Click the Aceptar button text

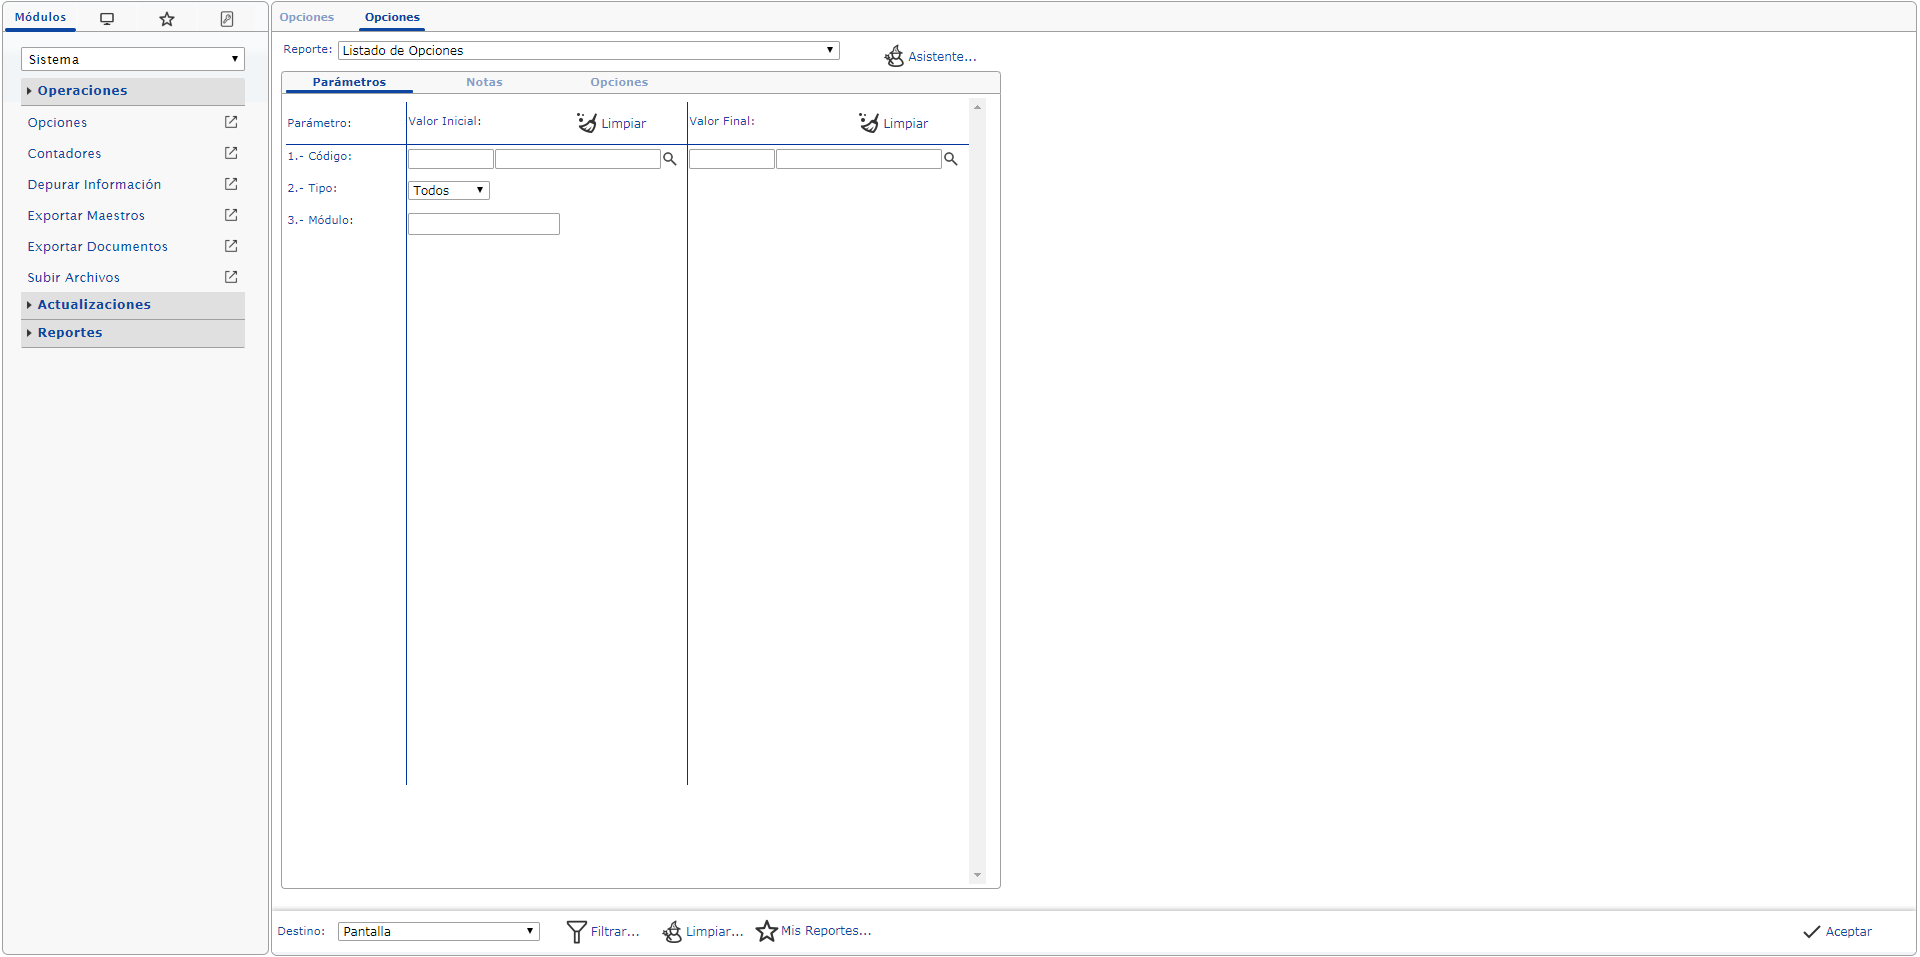[1849, 932]
